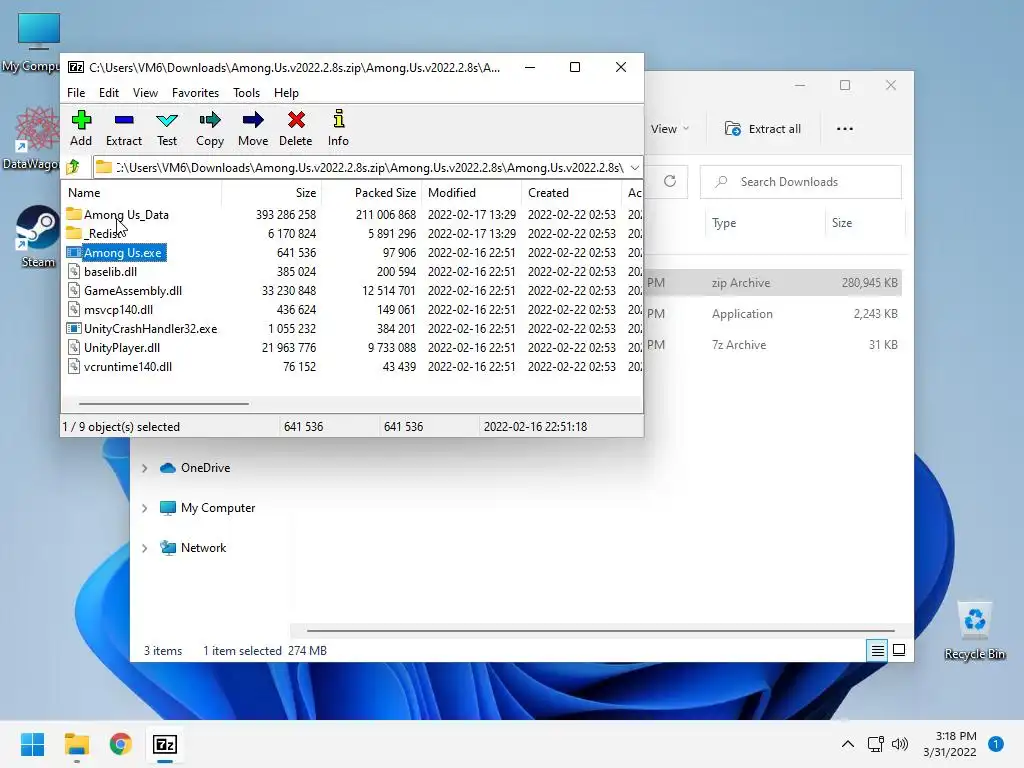
Task: Click the Recycle Bin desktop icon
Action: pyautogui.click(x=974, y=631)
